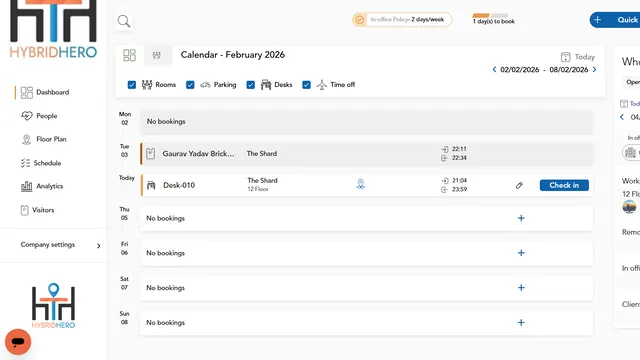Click the Schedule checklist icon
Image resolution: width=640 pixels, height=360 pixels.
25,163
